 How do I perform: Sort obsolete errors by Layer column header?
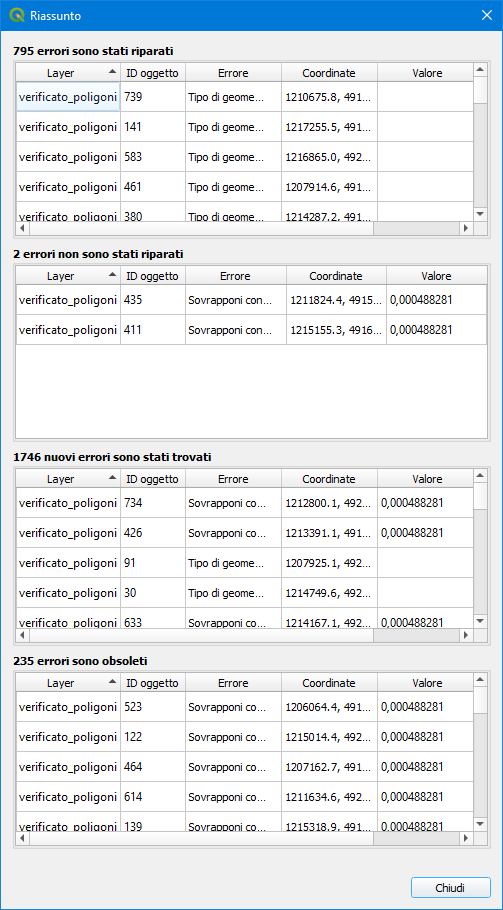point(68,683)
